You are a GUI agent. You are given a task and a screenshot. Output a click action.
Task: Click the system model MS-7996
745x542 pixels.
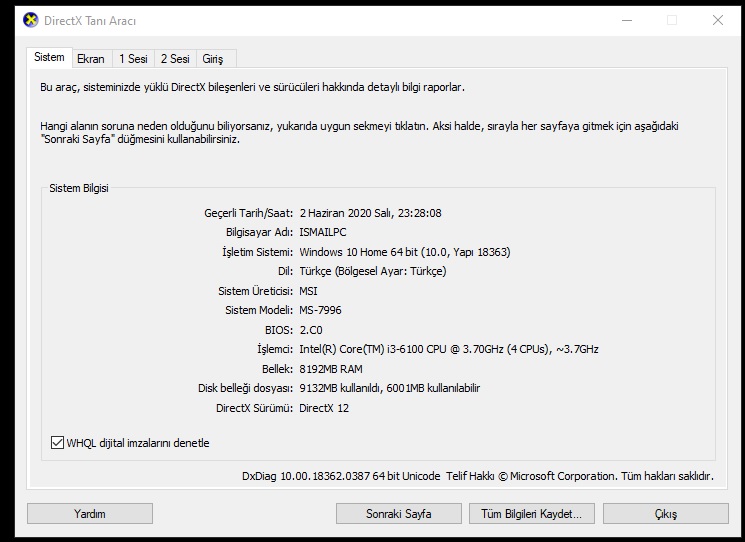click(x=320, y=310)
